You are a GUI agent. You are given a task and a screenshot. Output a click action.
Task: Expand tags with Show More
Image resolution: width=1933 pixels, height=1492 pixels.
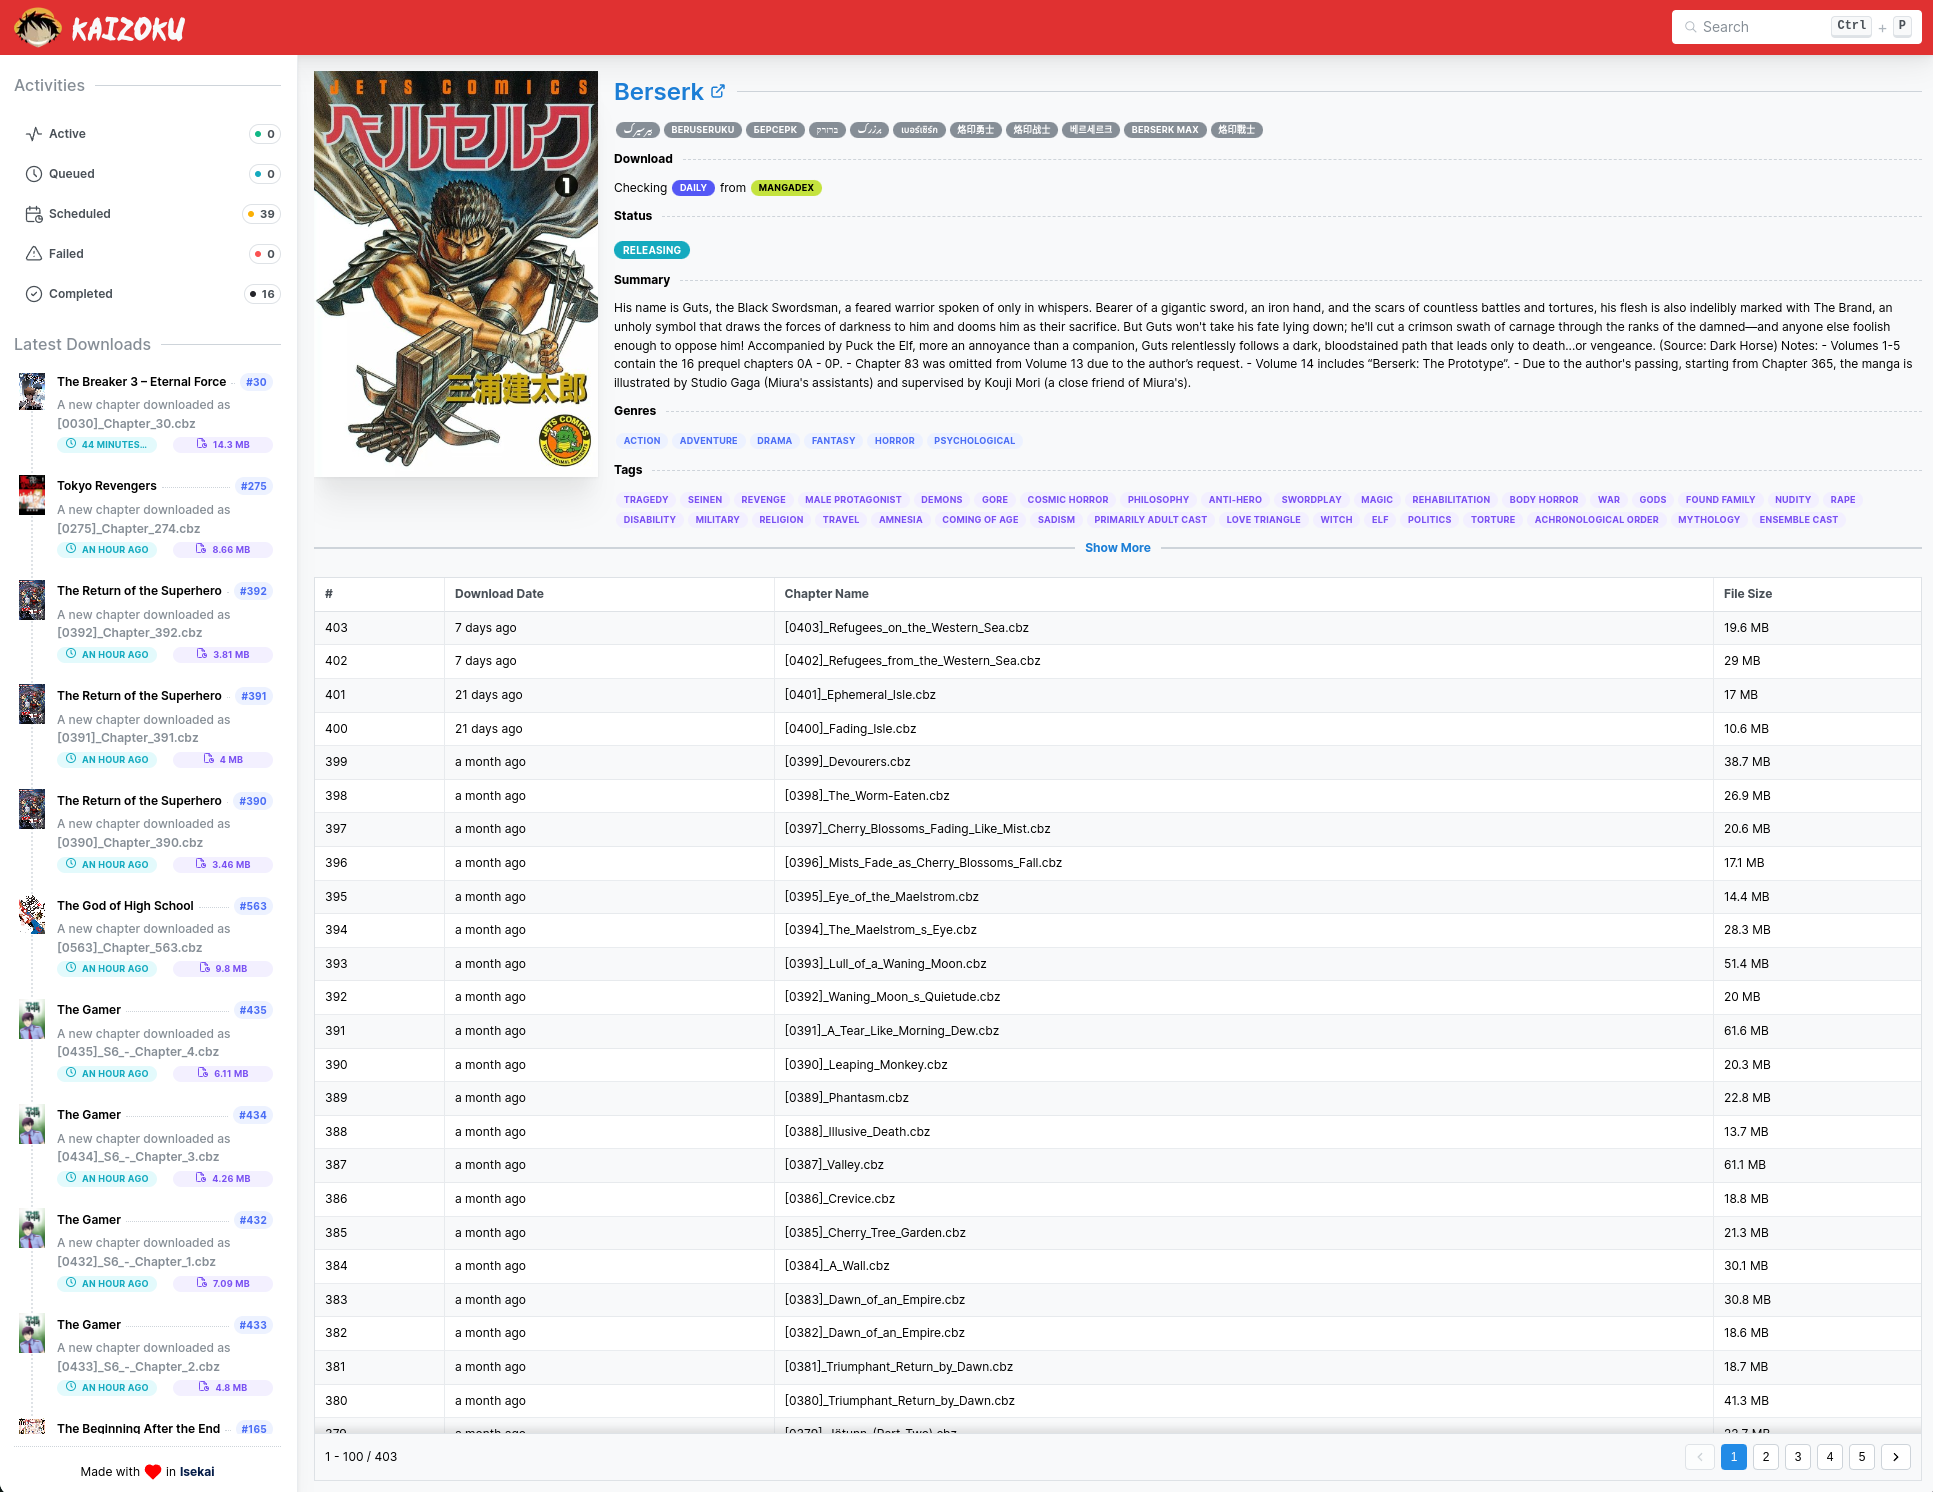point(1117,548)
